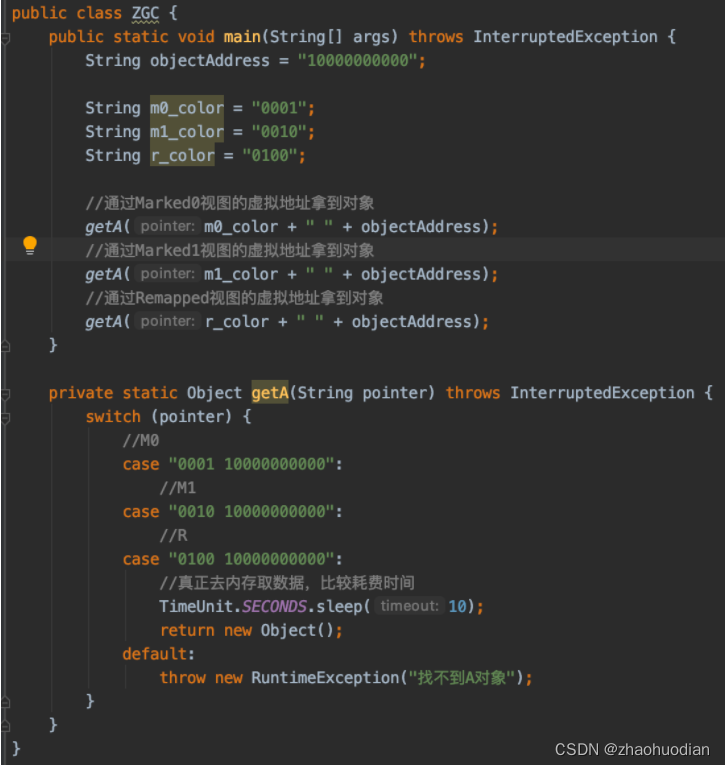Click the //M1 comment

(178, 488)
